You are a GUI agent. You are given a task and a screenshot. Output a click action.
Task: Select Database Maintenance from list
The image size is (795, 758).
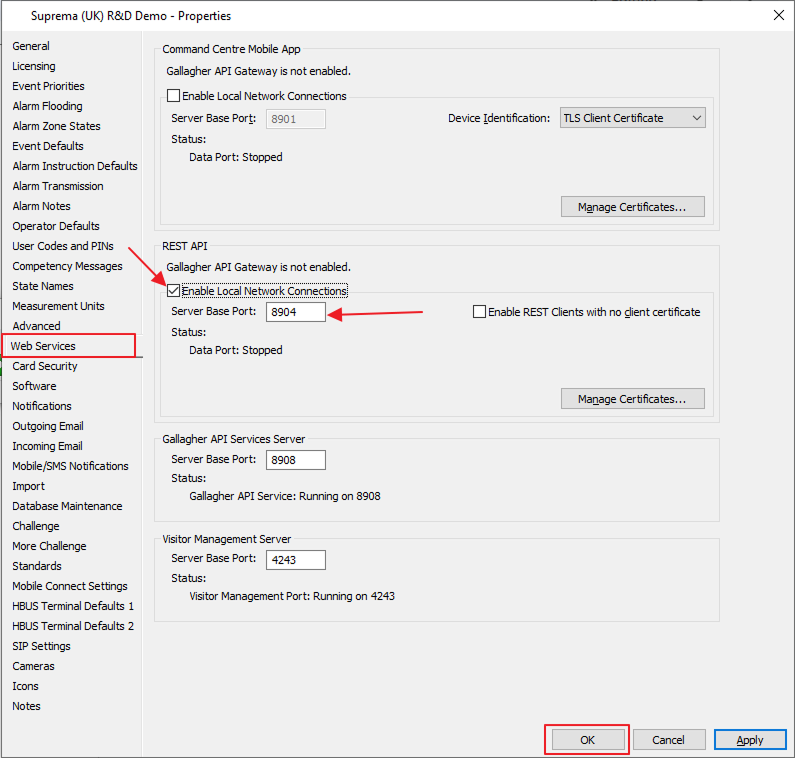67,506
